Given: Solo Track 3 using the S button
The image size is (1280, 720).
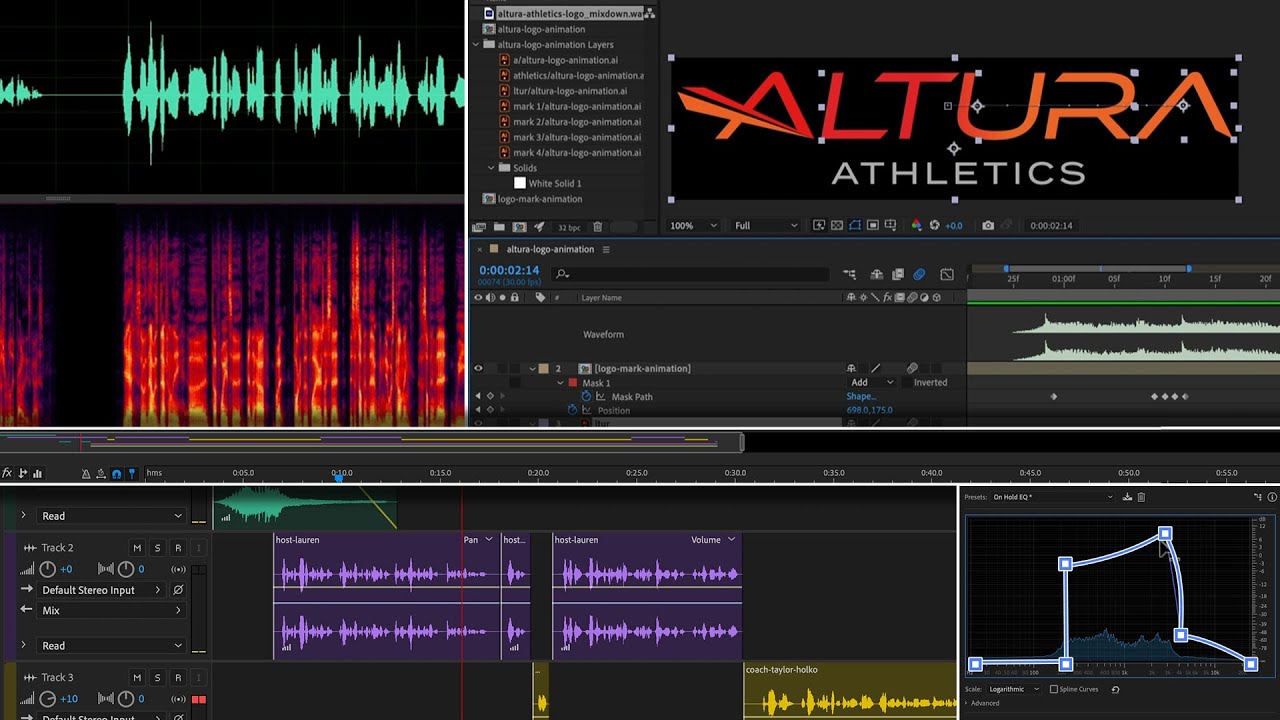Looking at the screenshot, I should pyautogui.click(x=157, y=678).
